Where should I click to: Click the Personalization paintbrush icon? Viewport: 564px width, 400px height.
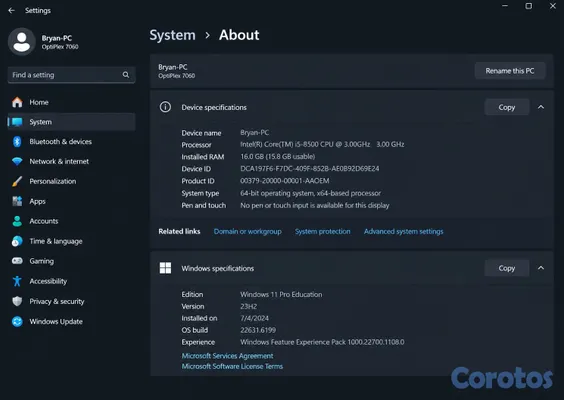coord(17,181)
